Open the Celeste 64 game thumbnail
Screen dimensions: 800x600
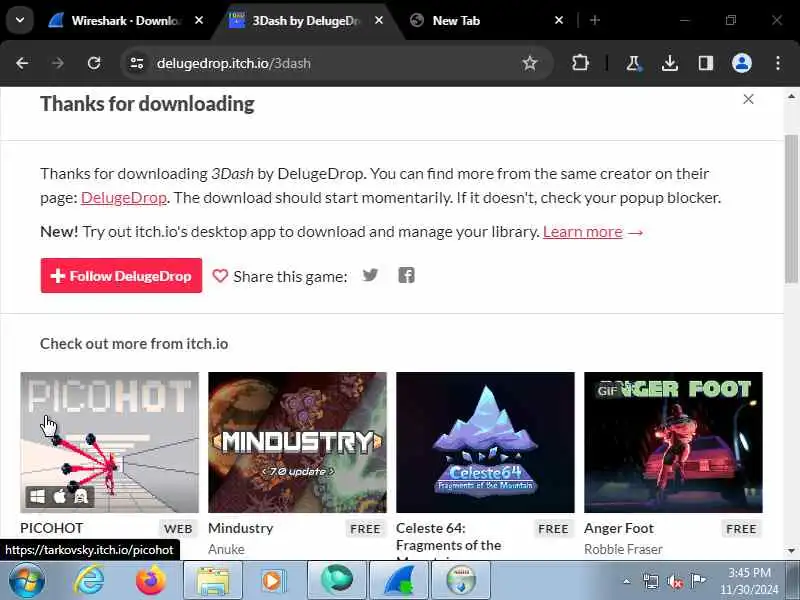coord(485,442)
